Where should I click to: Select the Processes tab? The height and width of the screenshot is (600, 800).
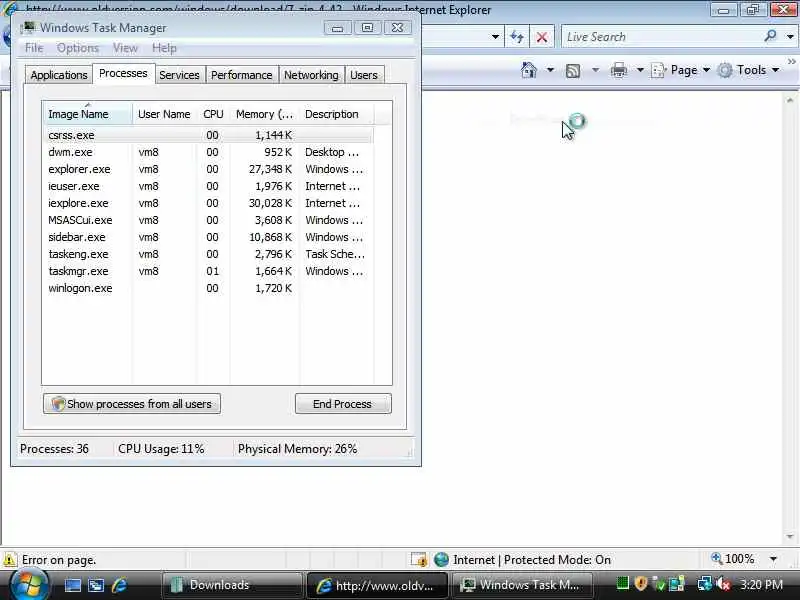coord(123,73)
